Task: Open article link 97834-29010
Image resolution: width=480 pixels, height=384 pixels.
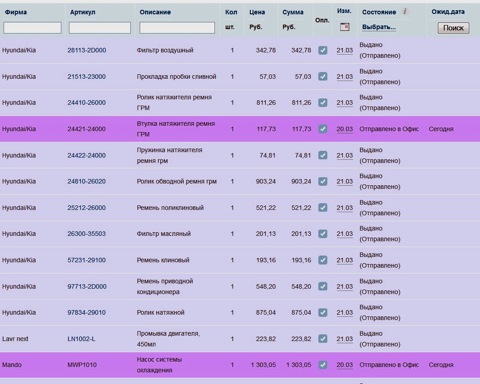Action: click(x=87, y=312)
